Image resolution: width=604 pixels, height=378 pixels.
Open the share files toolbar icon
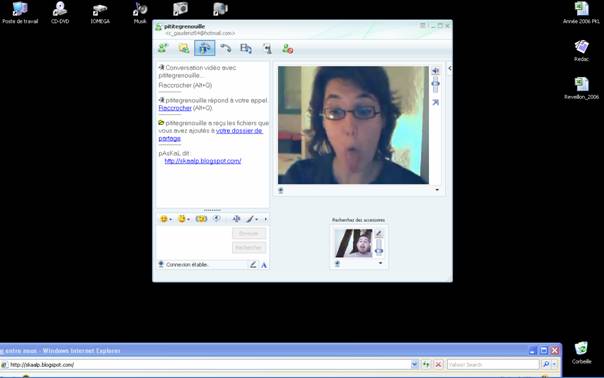[x=184, y=49]
